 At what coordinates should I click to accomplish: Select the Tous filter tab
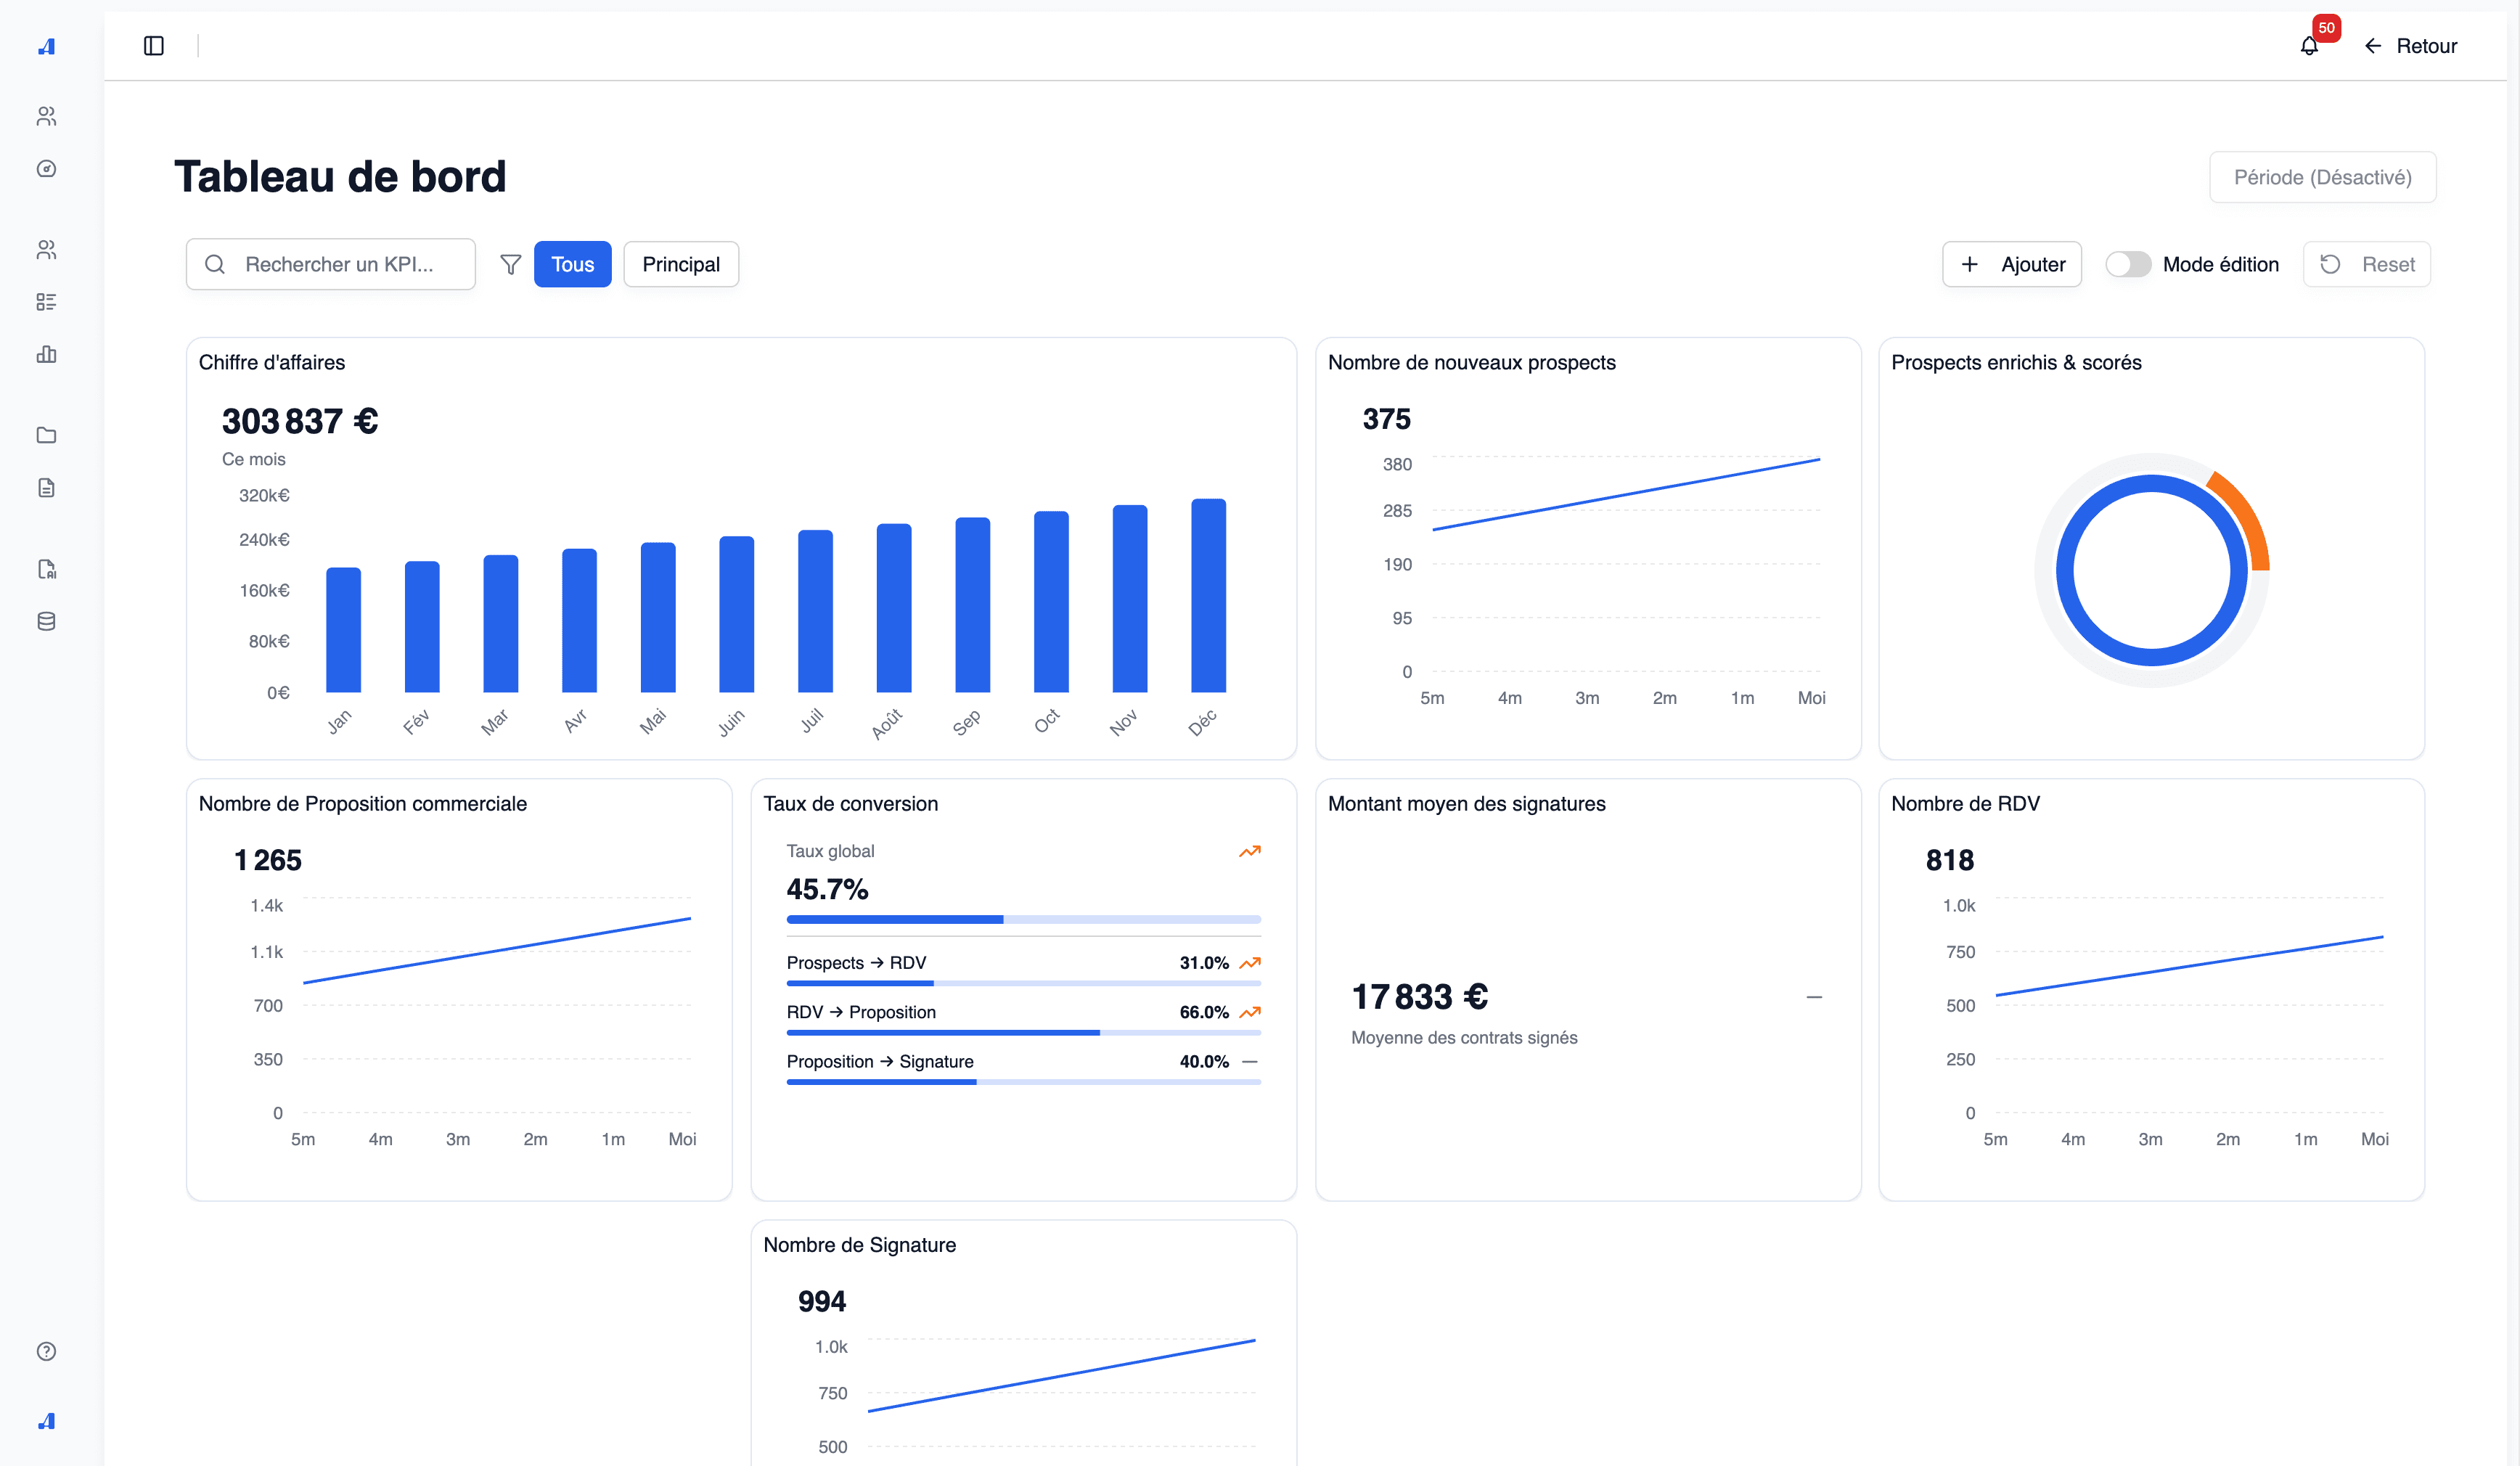[x=572, y=264]
